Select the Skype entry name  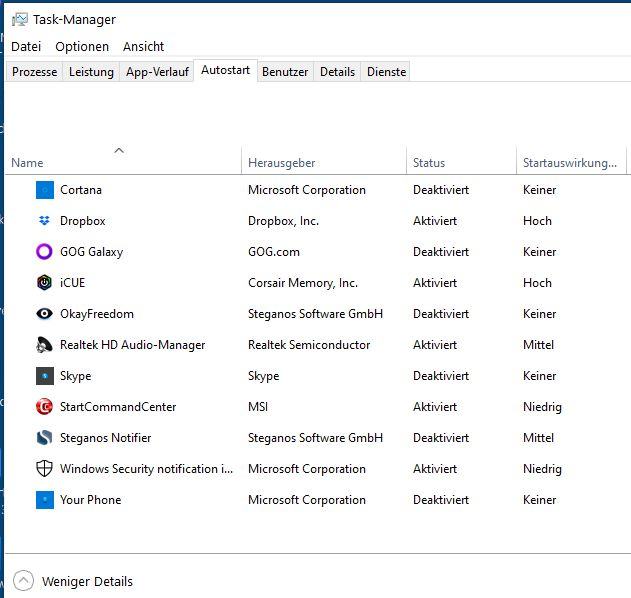(75, 376)
